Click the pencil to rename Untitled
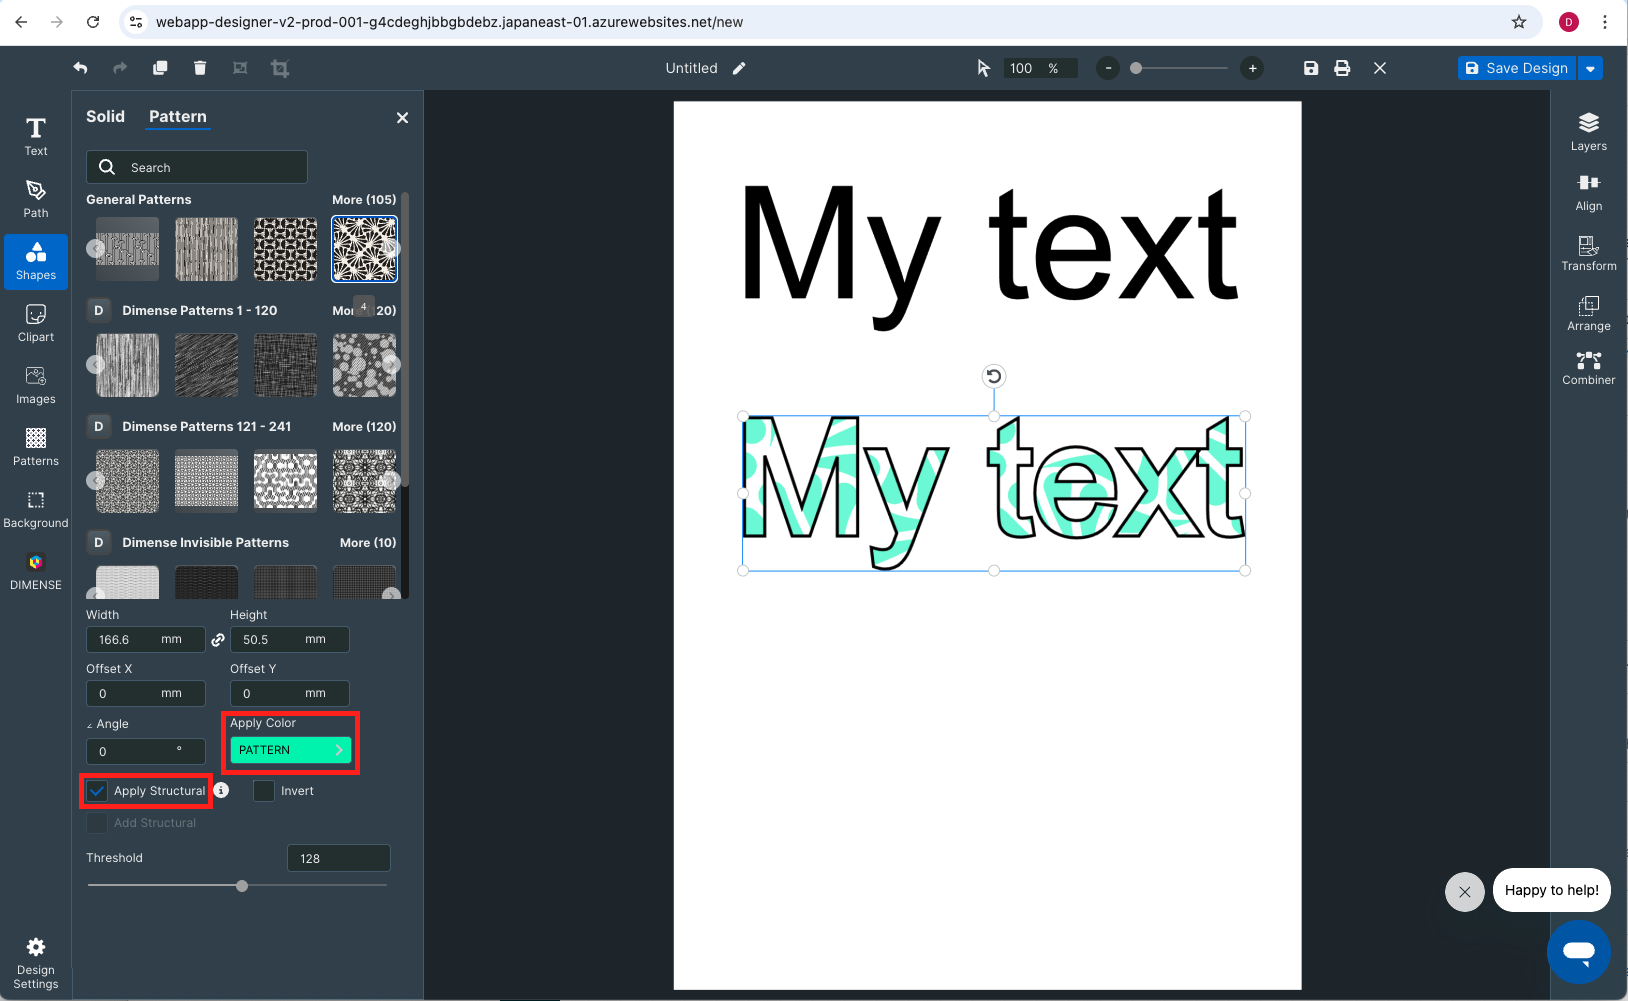1628x1001 pixels. coord(739,68)
